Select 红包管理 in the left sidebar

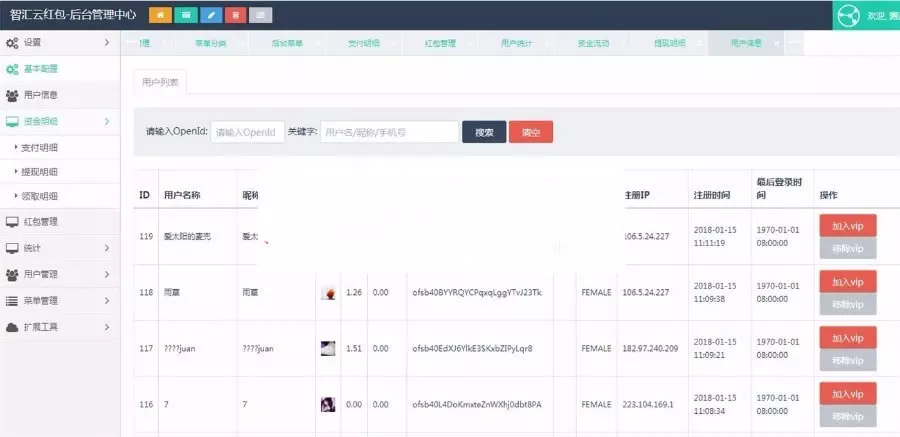[40, 221]
